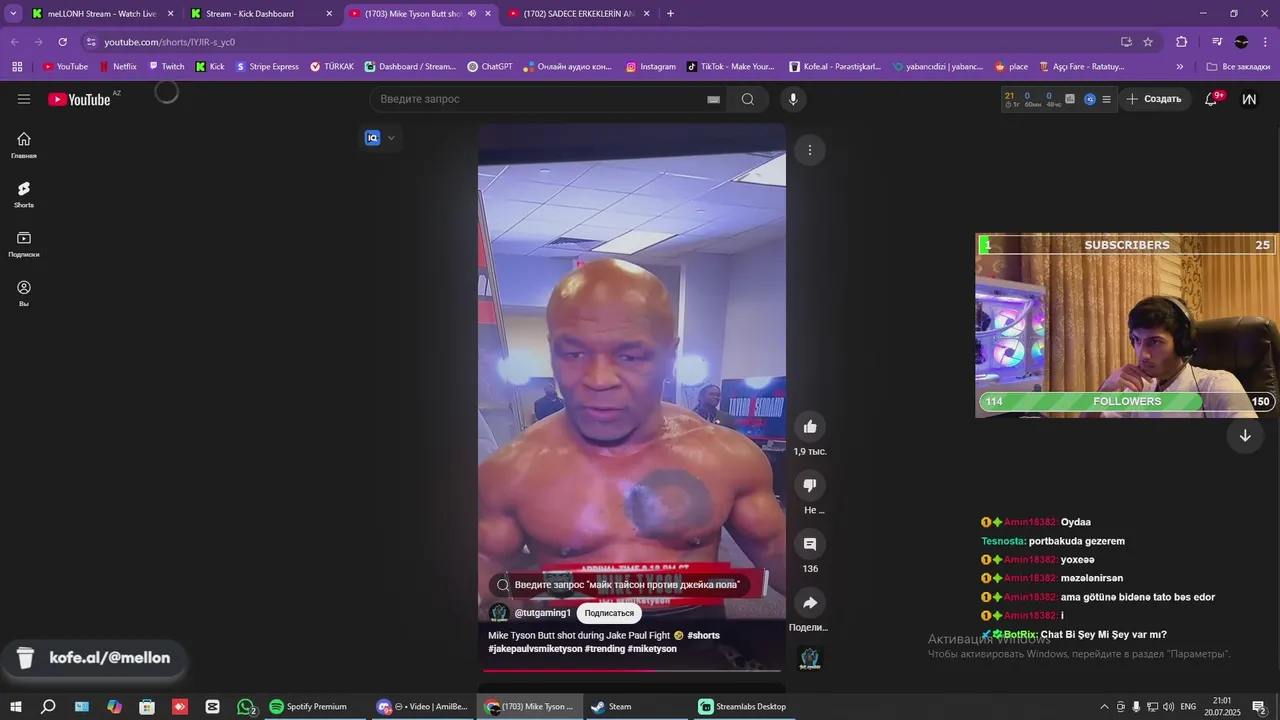
Task: Open the three-dot more options menu
Action: pyautogui.click(x=810, y=150)
